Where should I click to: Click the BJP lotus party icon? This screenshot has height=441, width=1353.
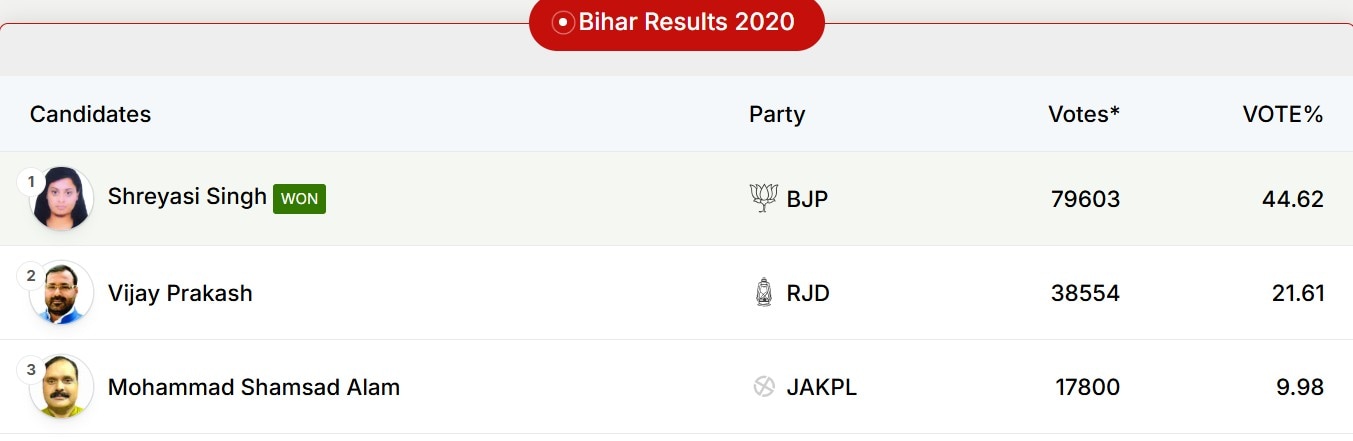point(763,198)
